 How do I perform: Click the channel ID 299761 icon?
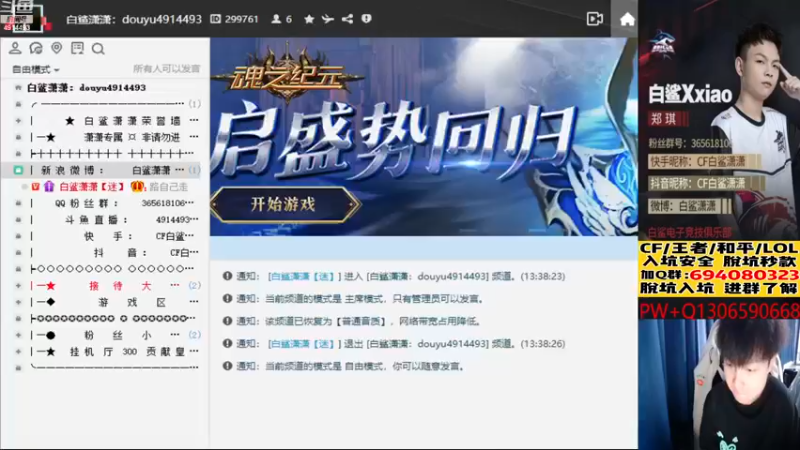point(216,19)
